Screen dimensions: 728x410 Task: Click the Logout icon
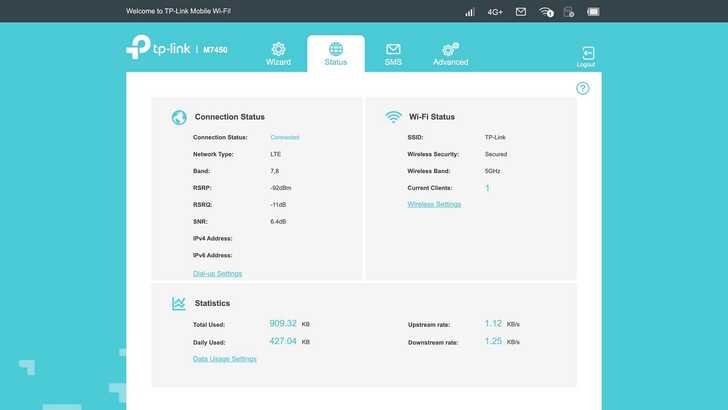click(x=586, y=57)
